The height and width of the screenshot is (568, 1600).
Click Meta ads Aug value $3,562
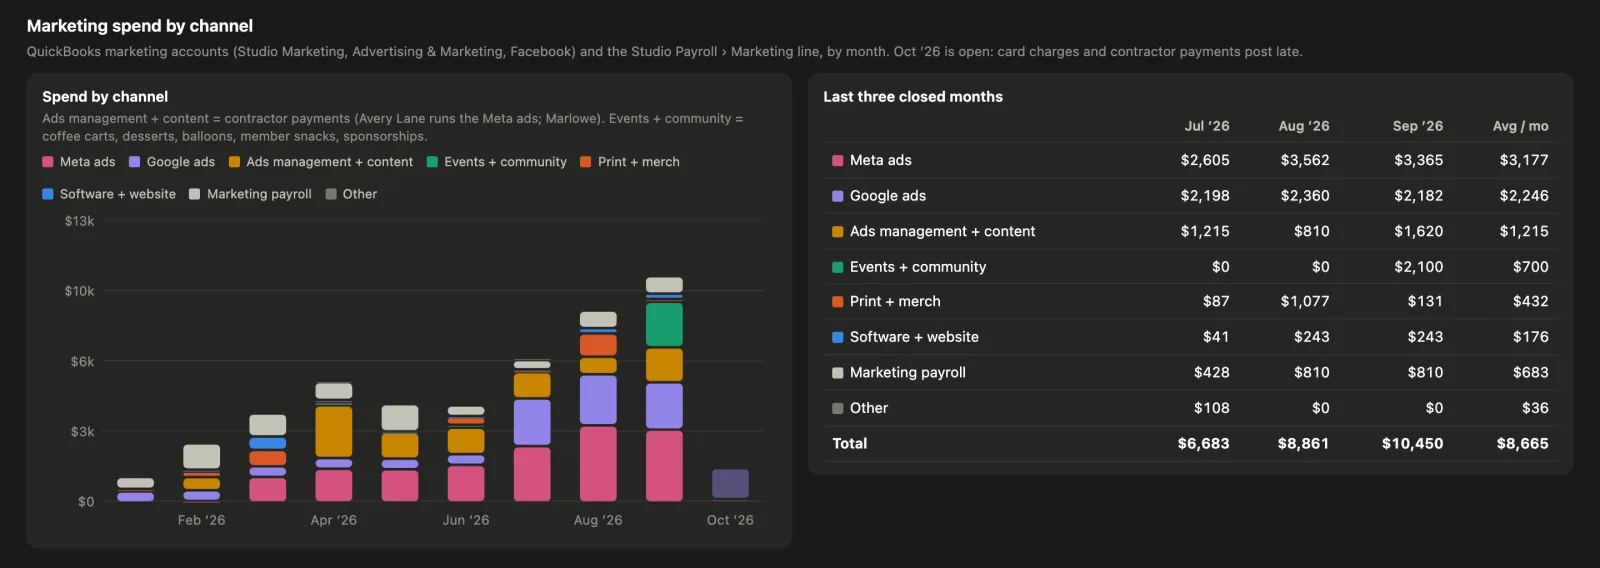click(1305, 160)
